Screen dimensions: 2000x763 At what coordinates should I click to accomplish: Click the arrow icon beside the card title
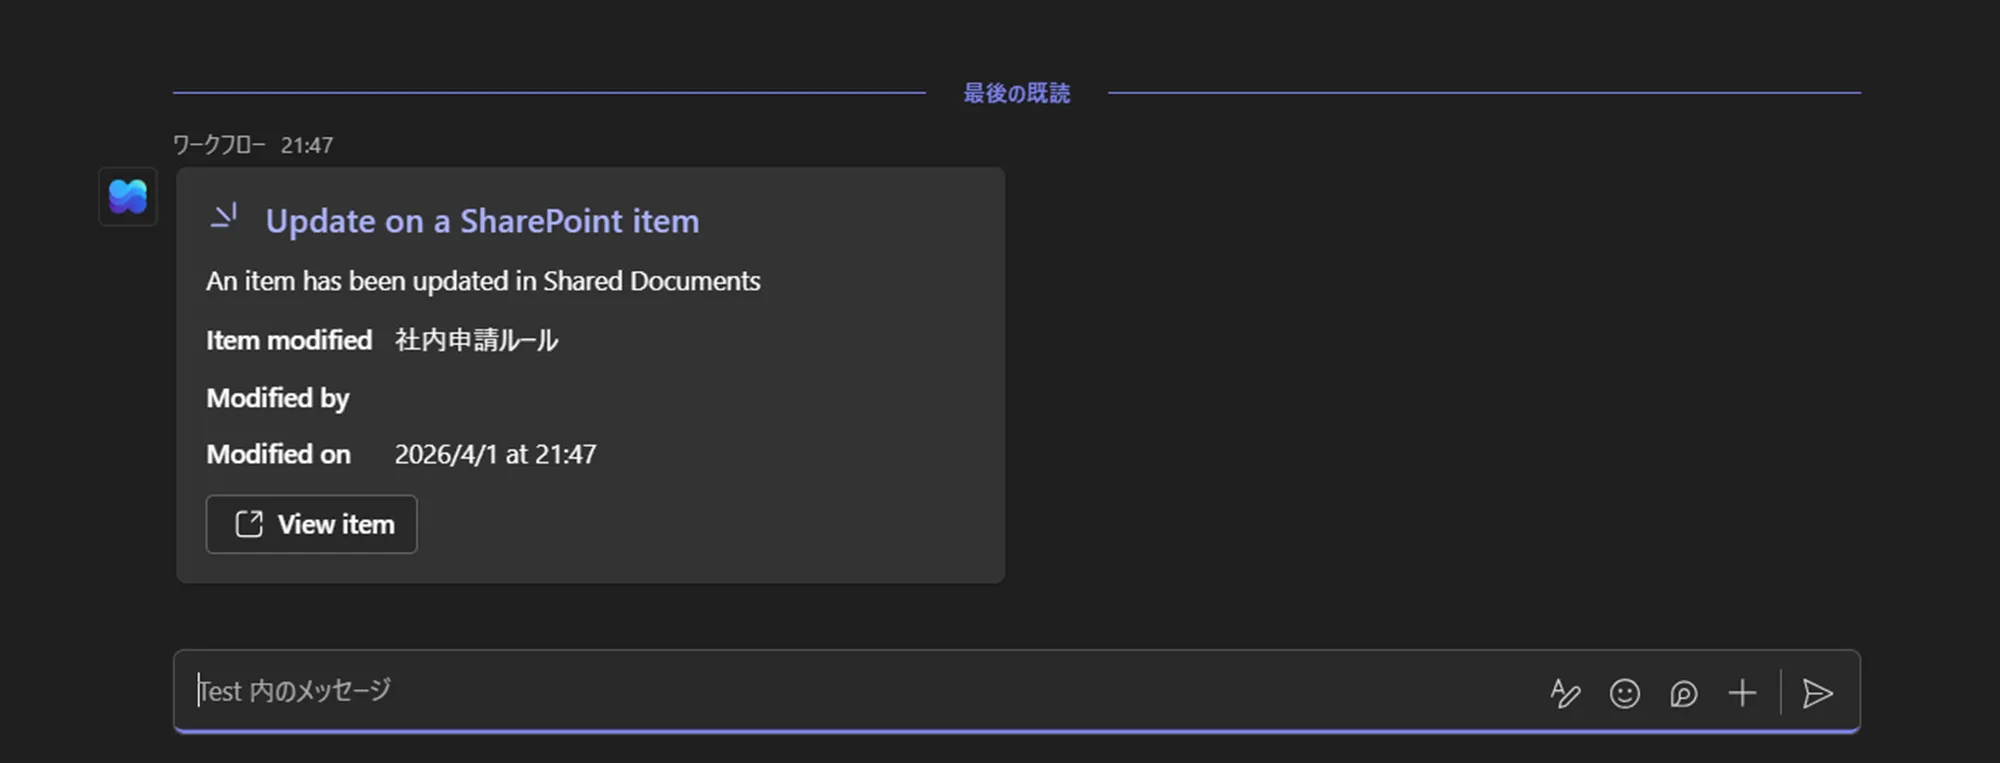pyautogui.click(x=224, y=217)
